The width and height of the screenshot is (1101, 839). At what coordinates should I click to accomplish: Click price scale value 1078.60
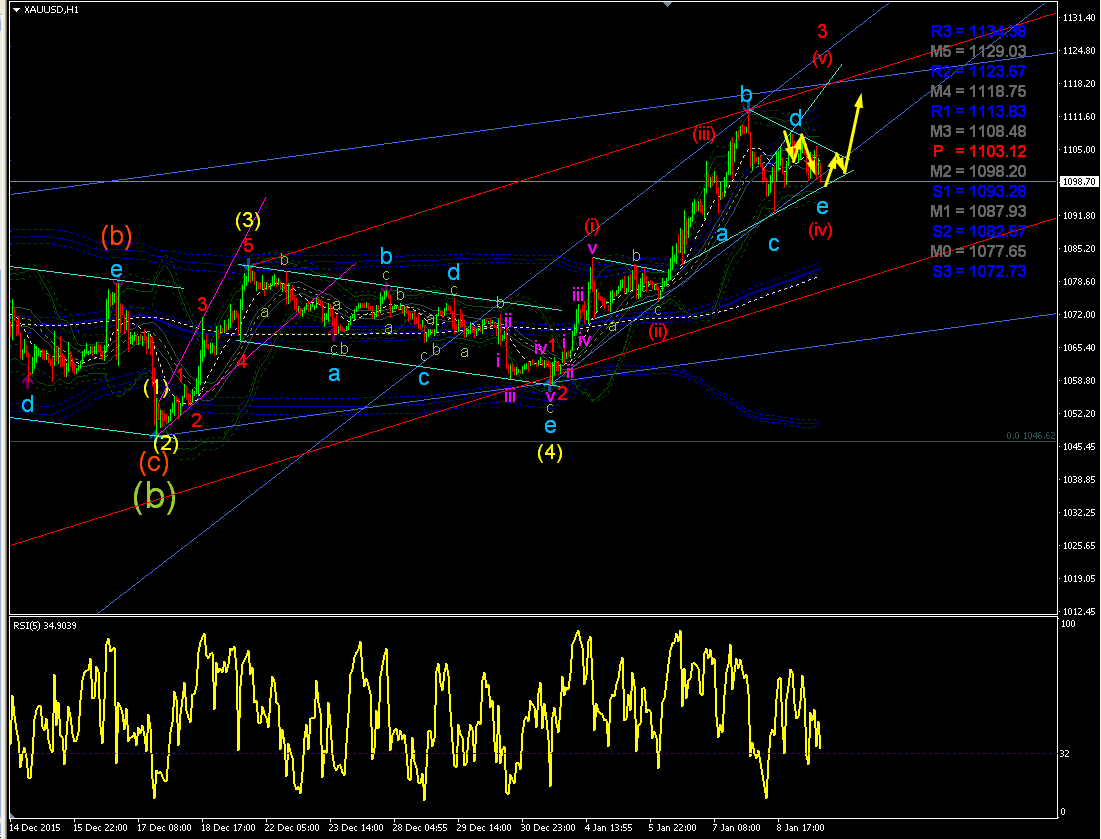pyautogui.click(x=1079, y=282)
